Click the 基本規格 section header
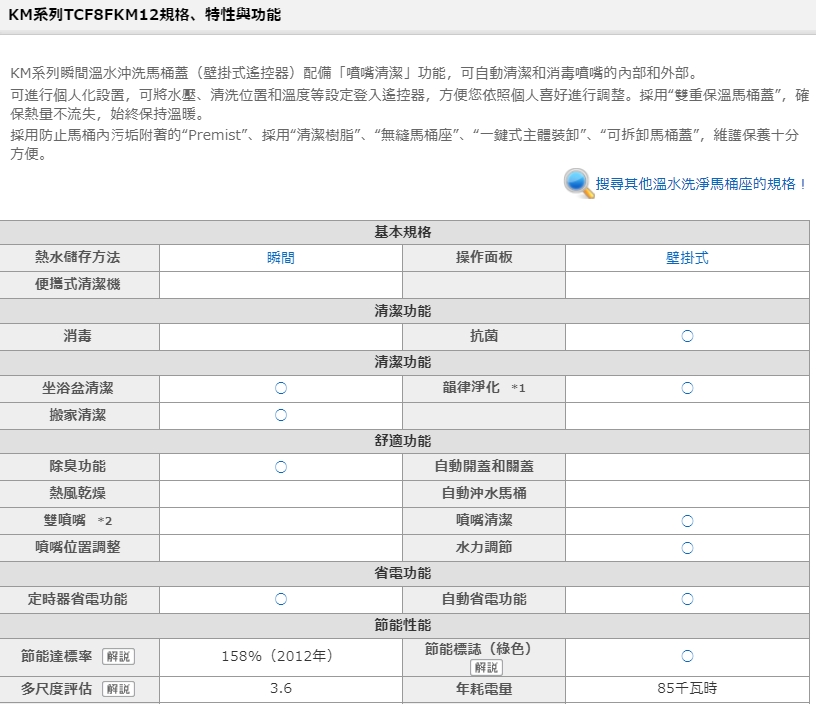This screenshot has height=704, width=816. point(404,232)
